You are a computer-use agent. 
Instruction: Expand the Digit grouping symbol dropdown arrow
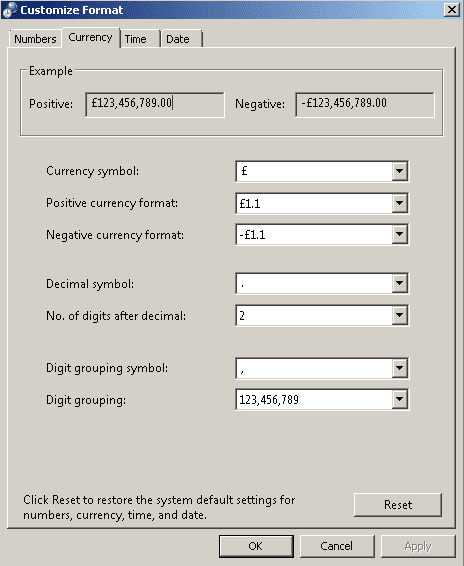[x=399, y=369]
